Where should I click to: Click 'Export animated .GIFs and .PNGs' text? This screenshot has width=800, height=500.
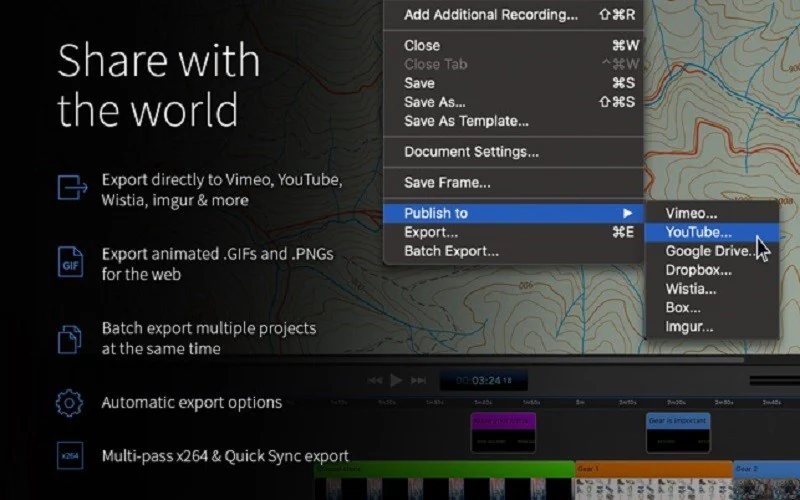(x=217, y=254)
